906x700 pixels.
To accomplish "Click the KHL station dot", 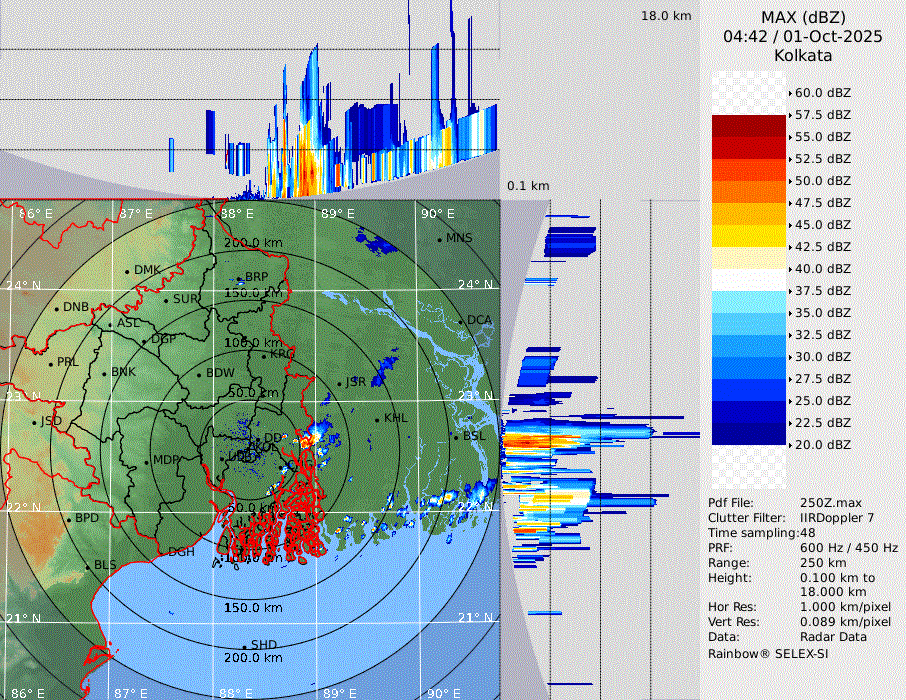I will click(377, 419).
